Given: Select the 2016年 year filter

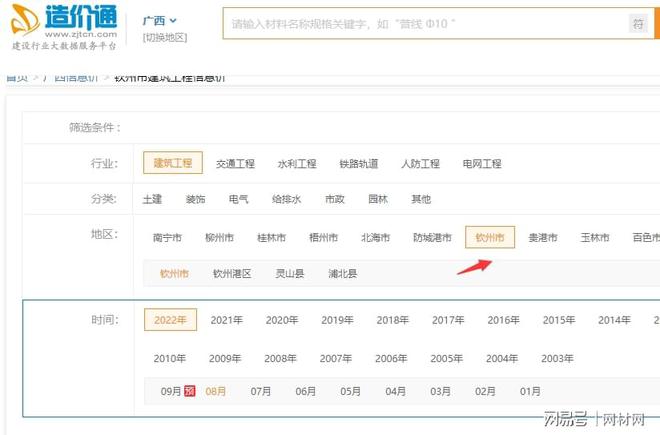Looking at the screenshot, I should [x=504, y=320].
